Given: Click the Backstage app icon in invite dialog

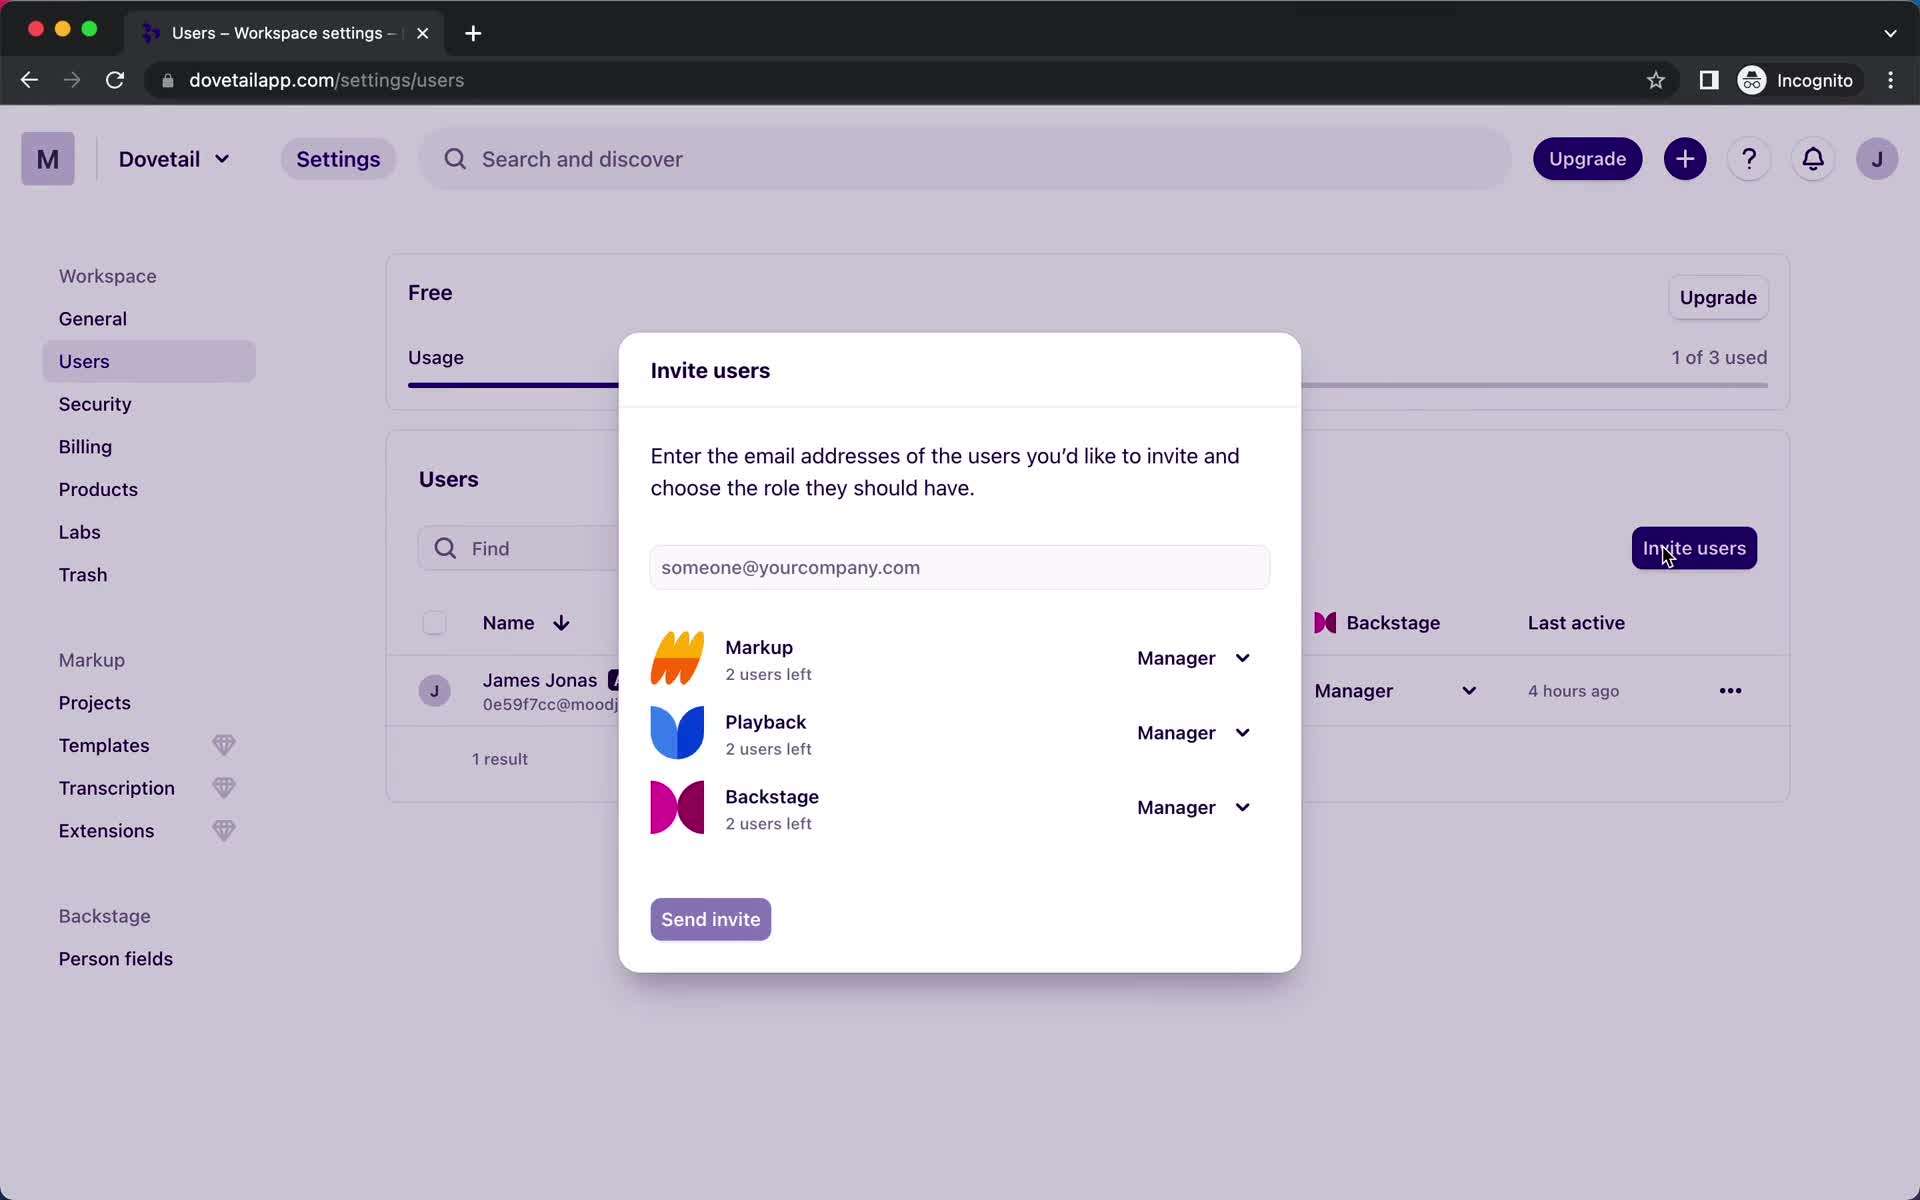Looking at the screenshot, I should (676, 807).
